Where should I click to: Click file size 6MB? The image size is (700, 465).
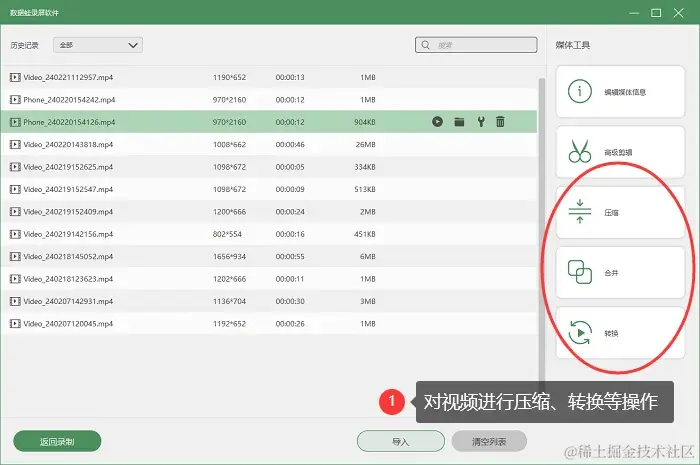click(368, 257)
